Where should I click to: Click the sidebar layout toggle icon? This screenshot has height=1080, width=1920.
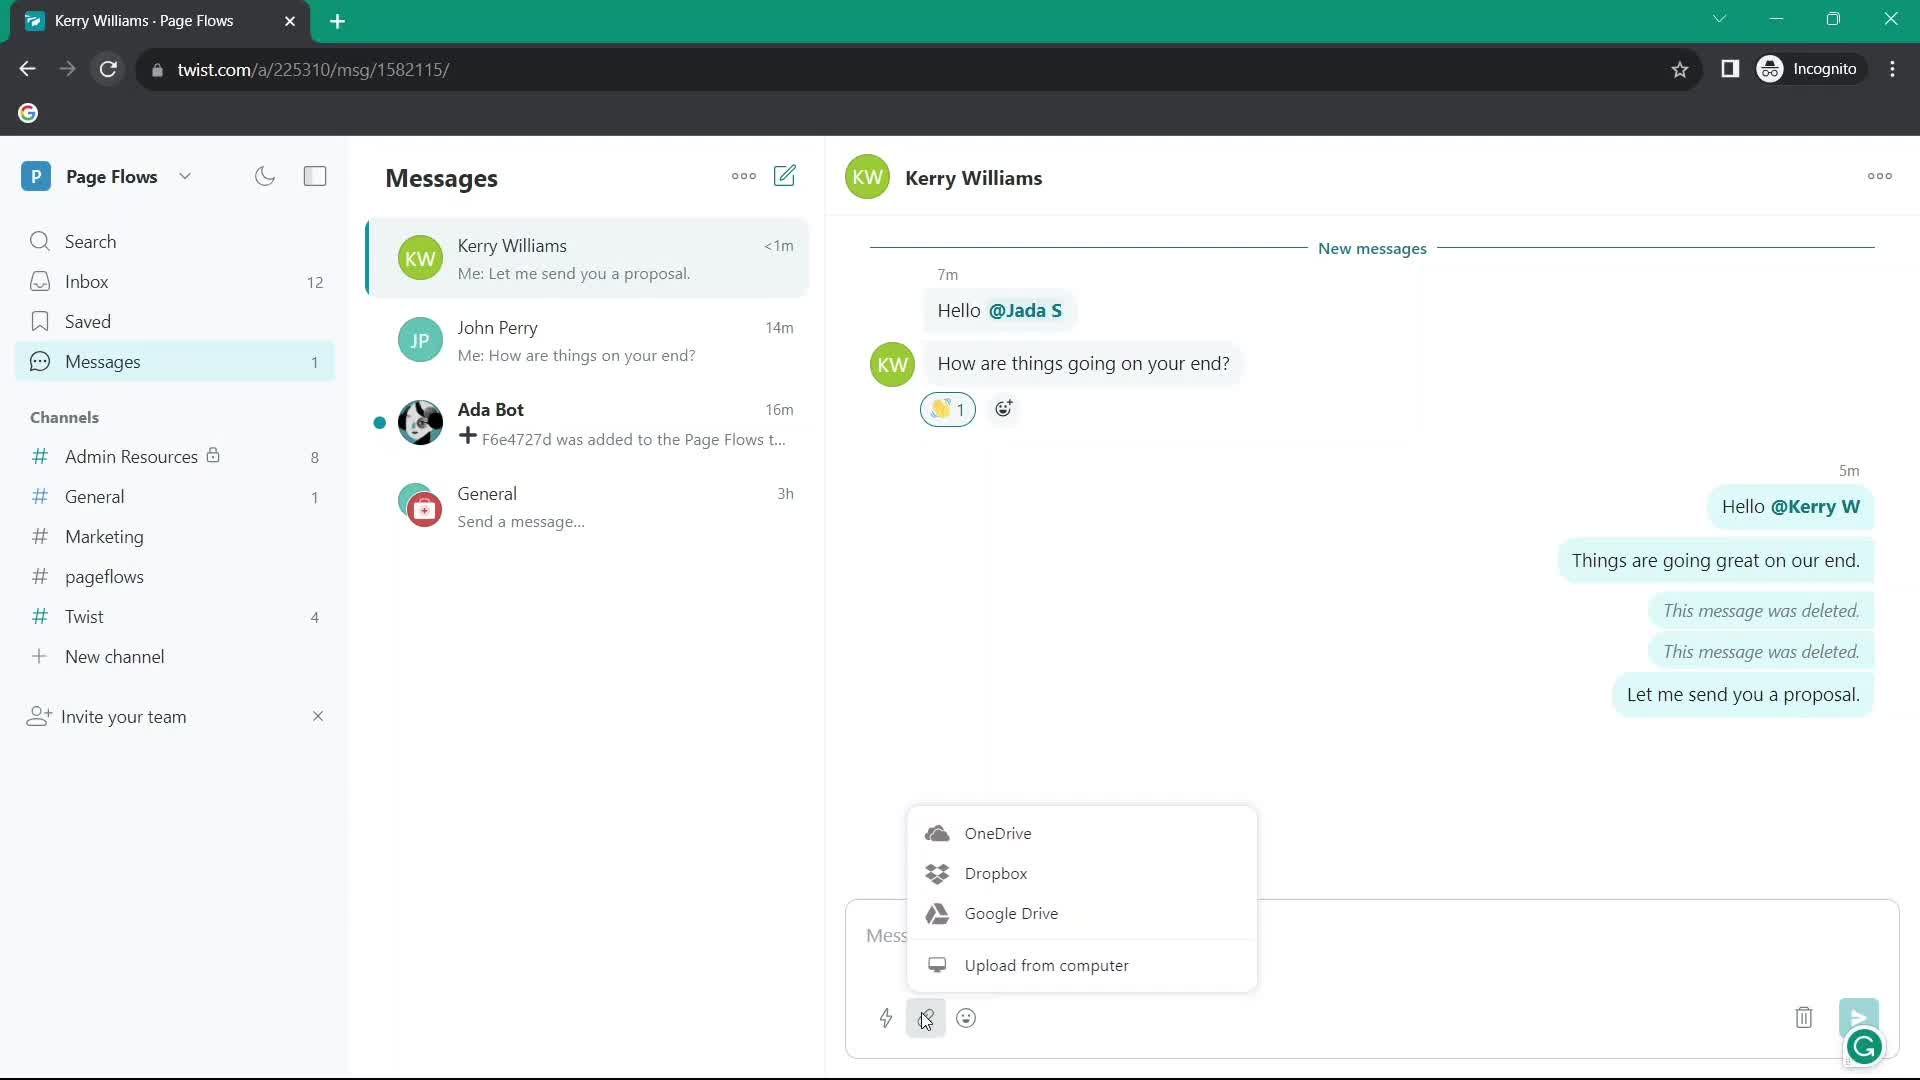[315, 175]
